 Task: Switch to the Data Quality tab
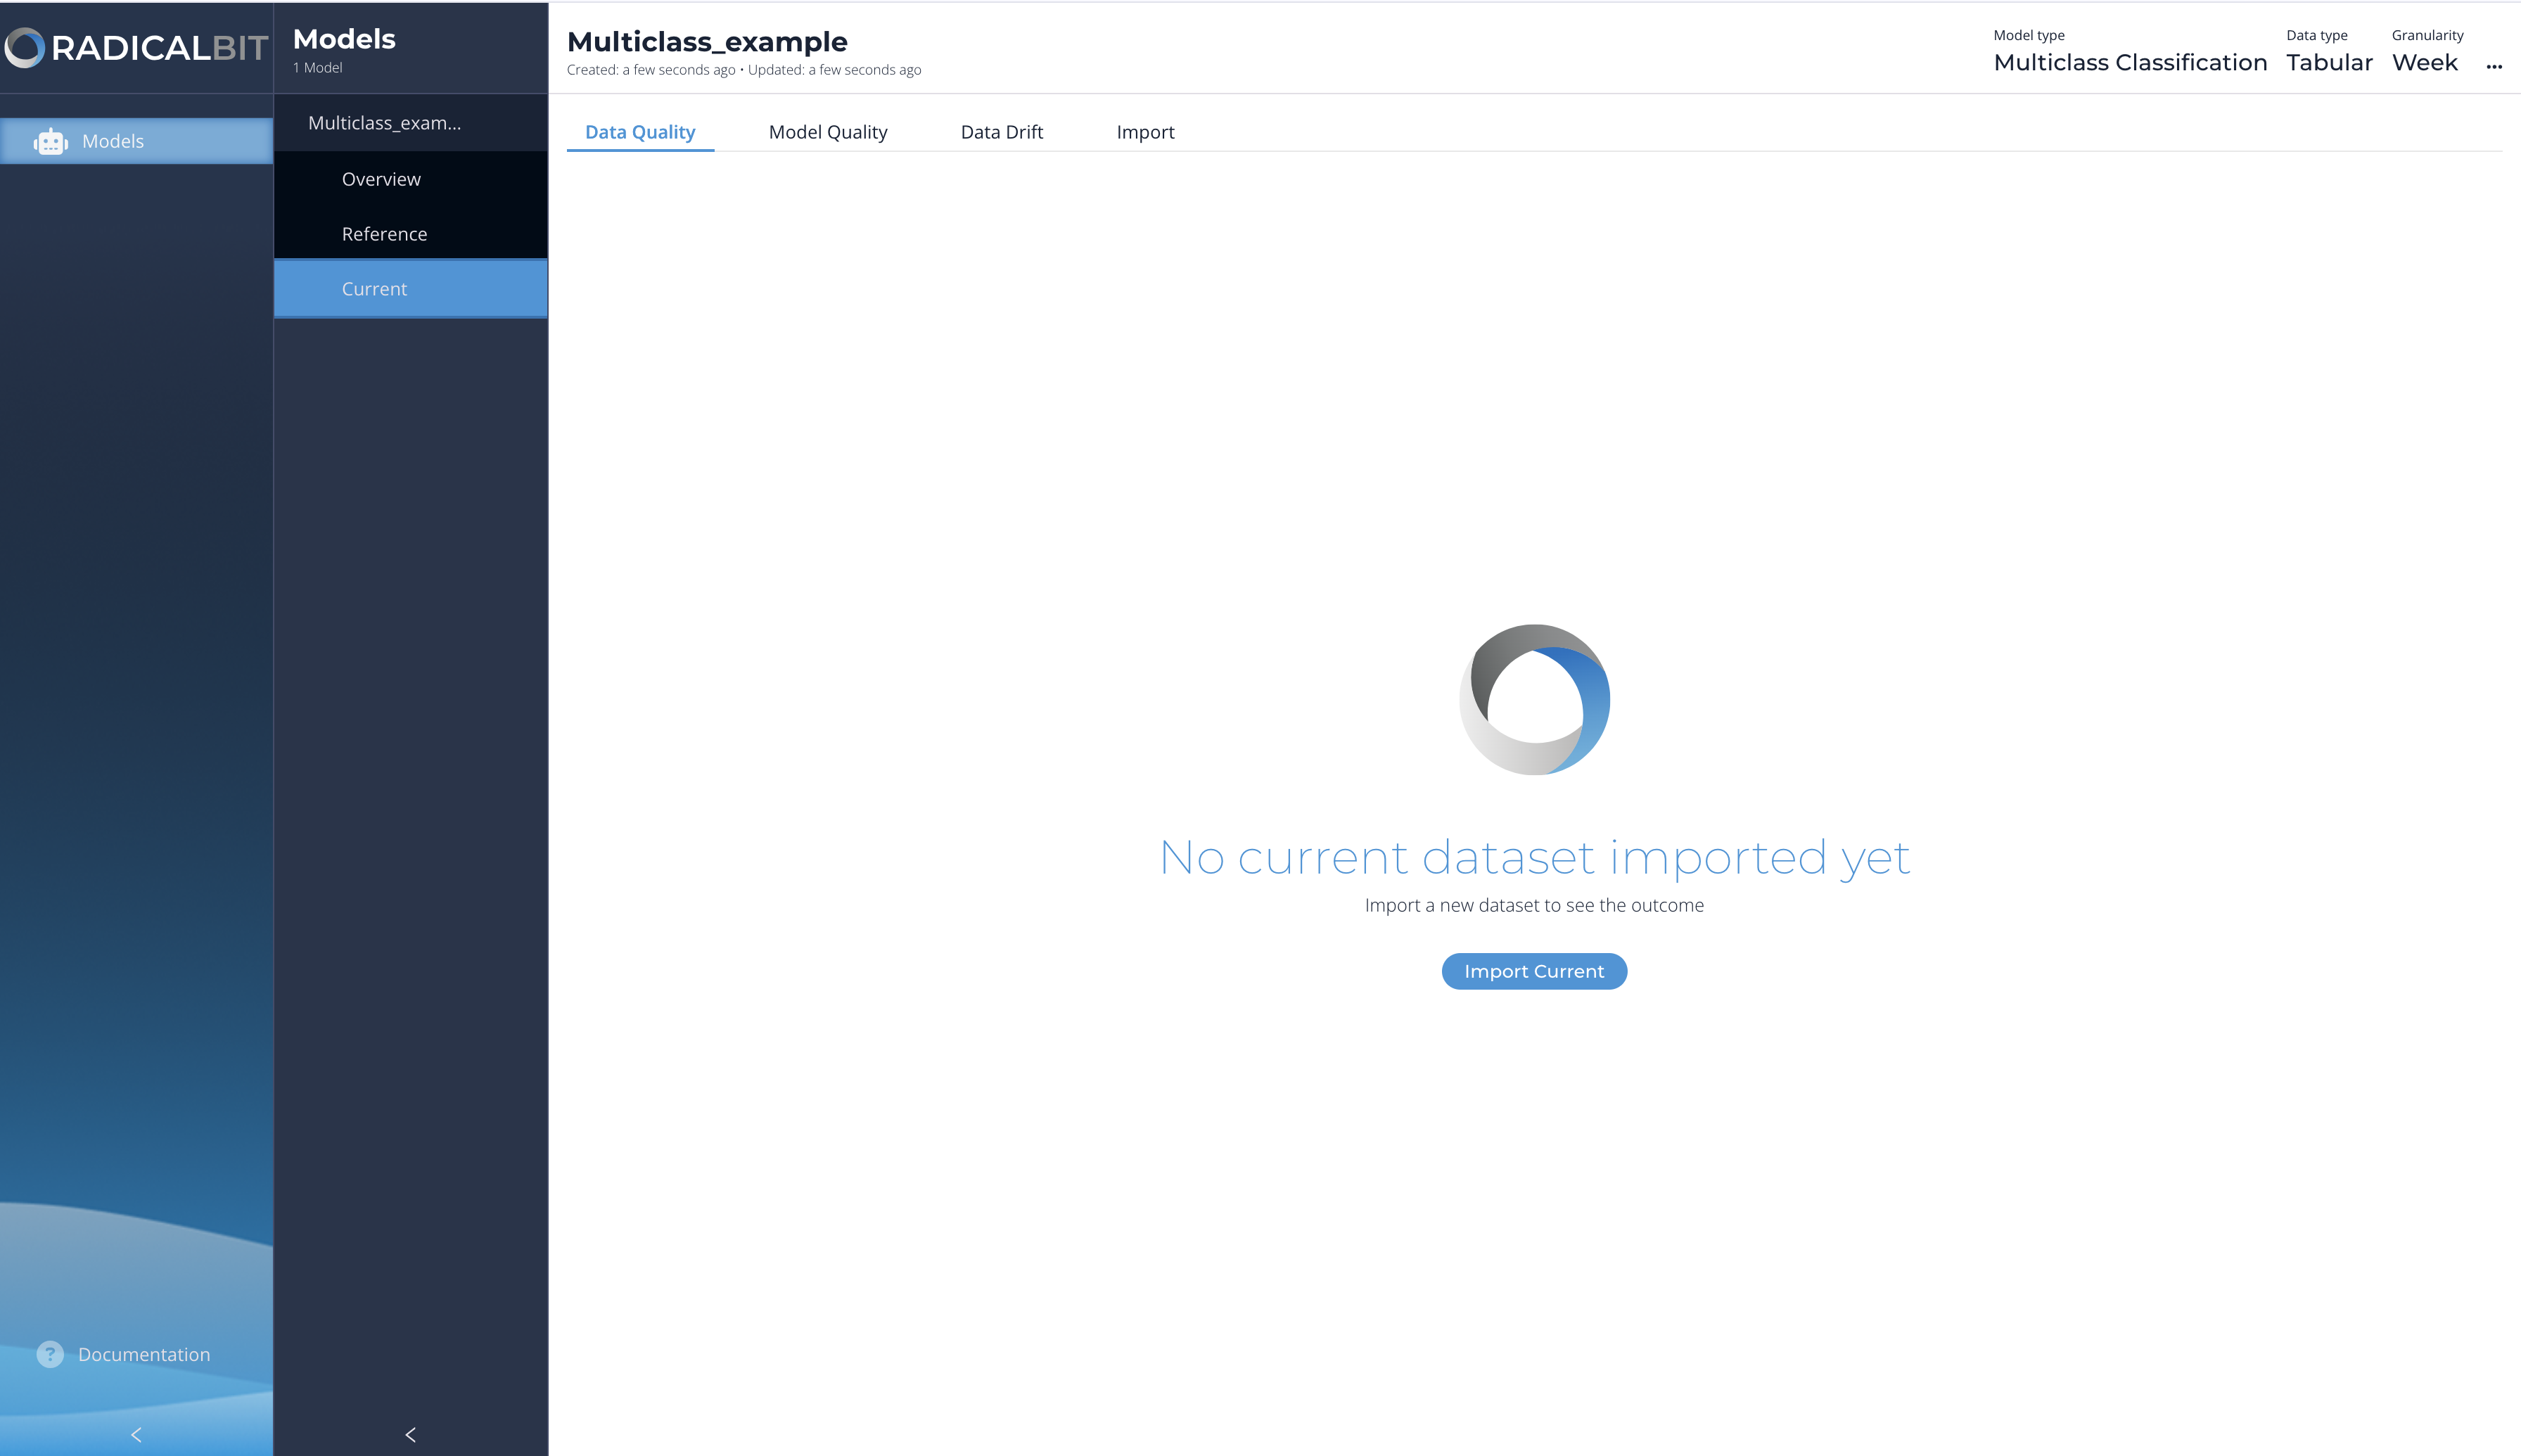click(640, 132)
